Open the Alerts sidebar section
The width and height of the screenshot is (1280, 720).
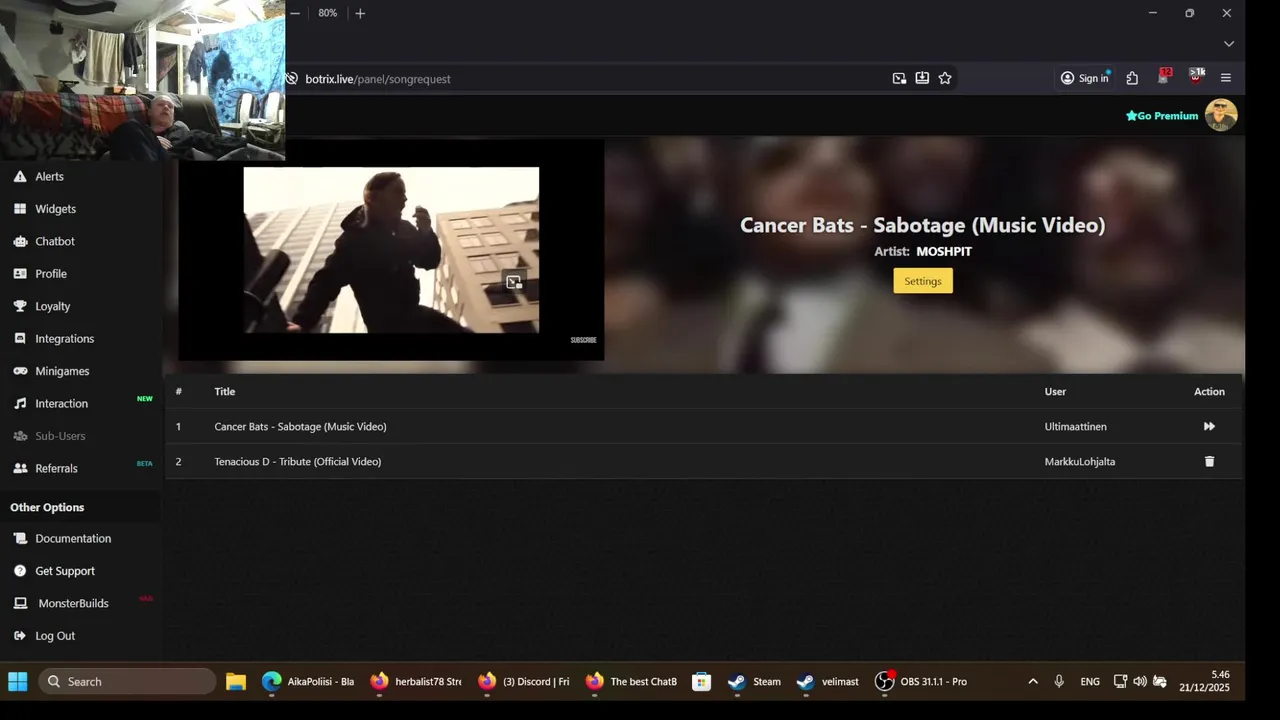tap(49, 176)
